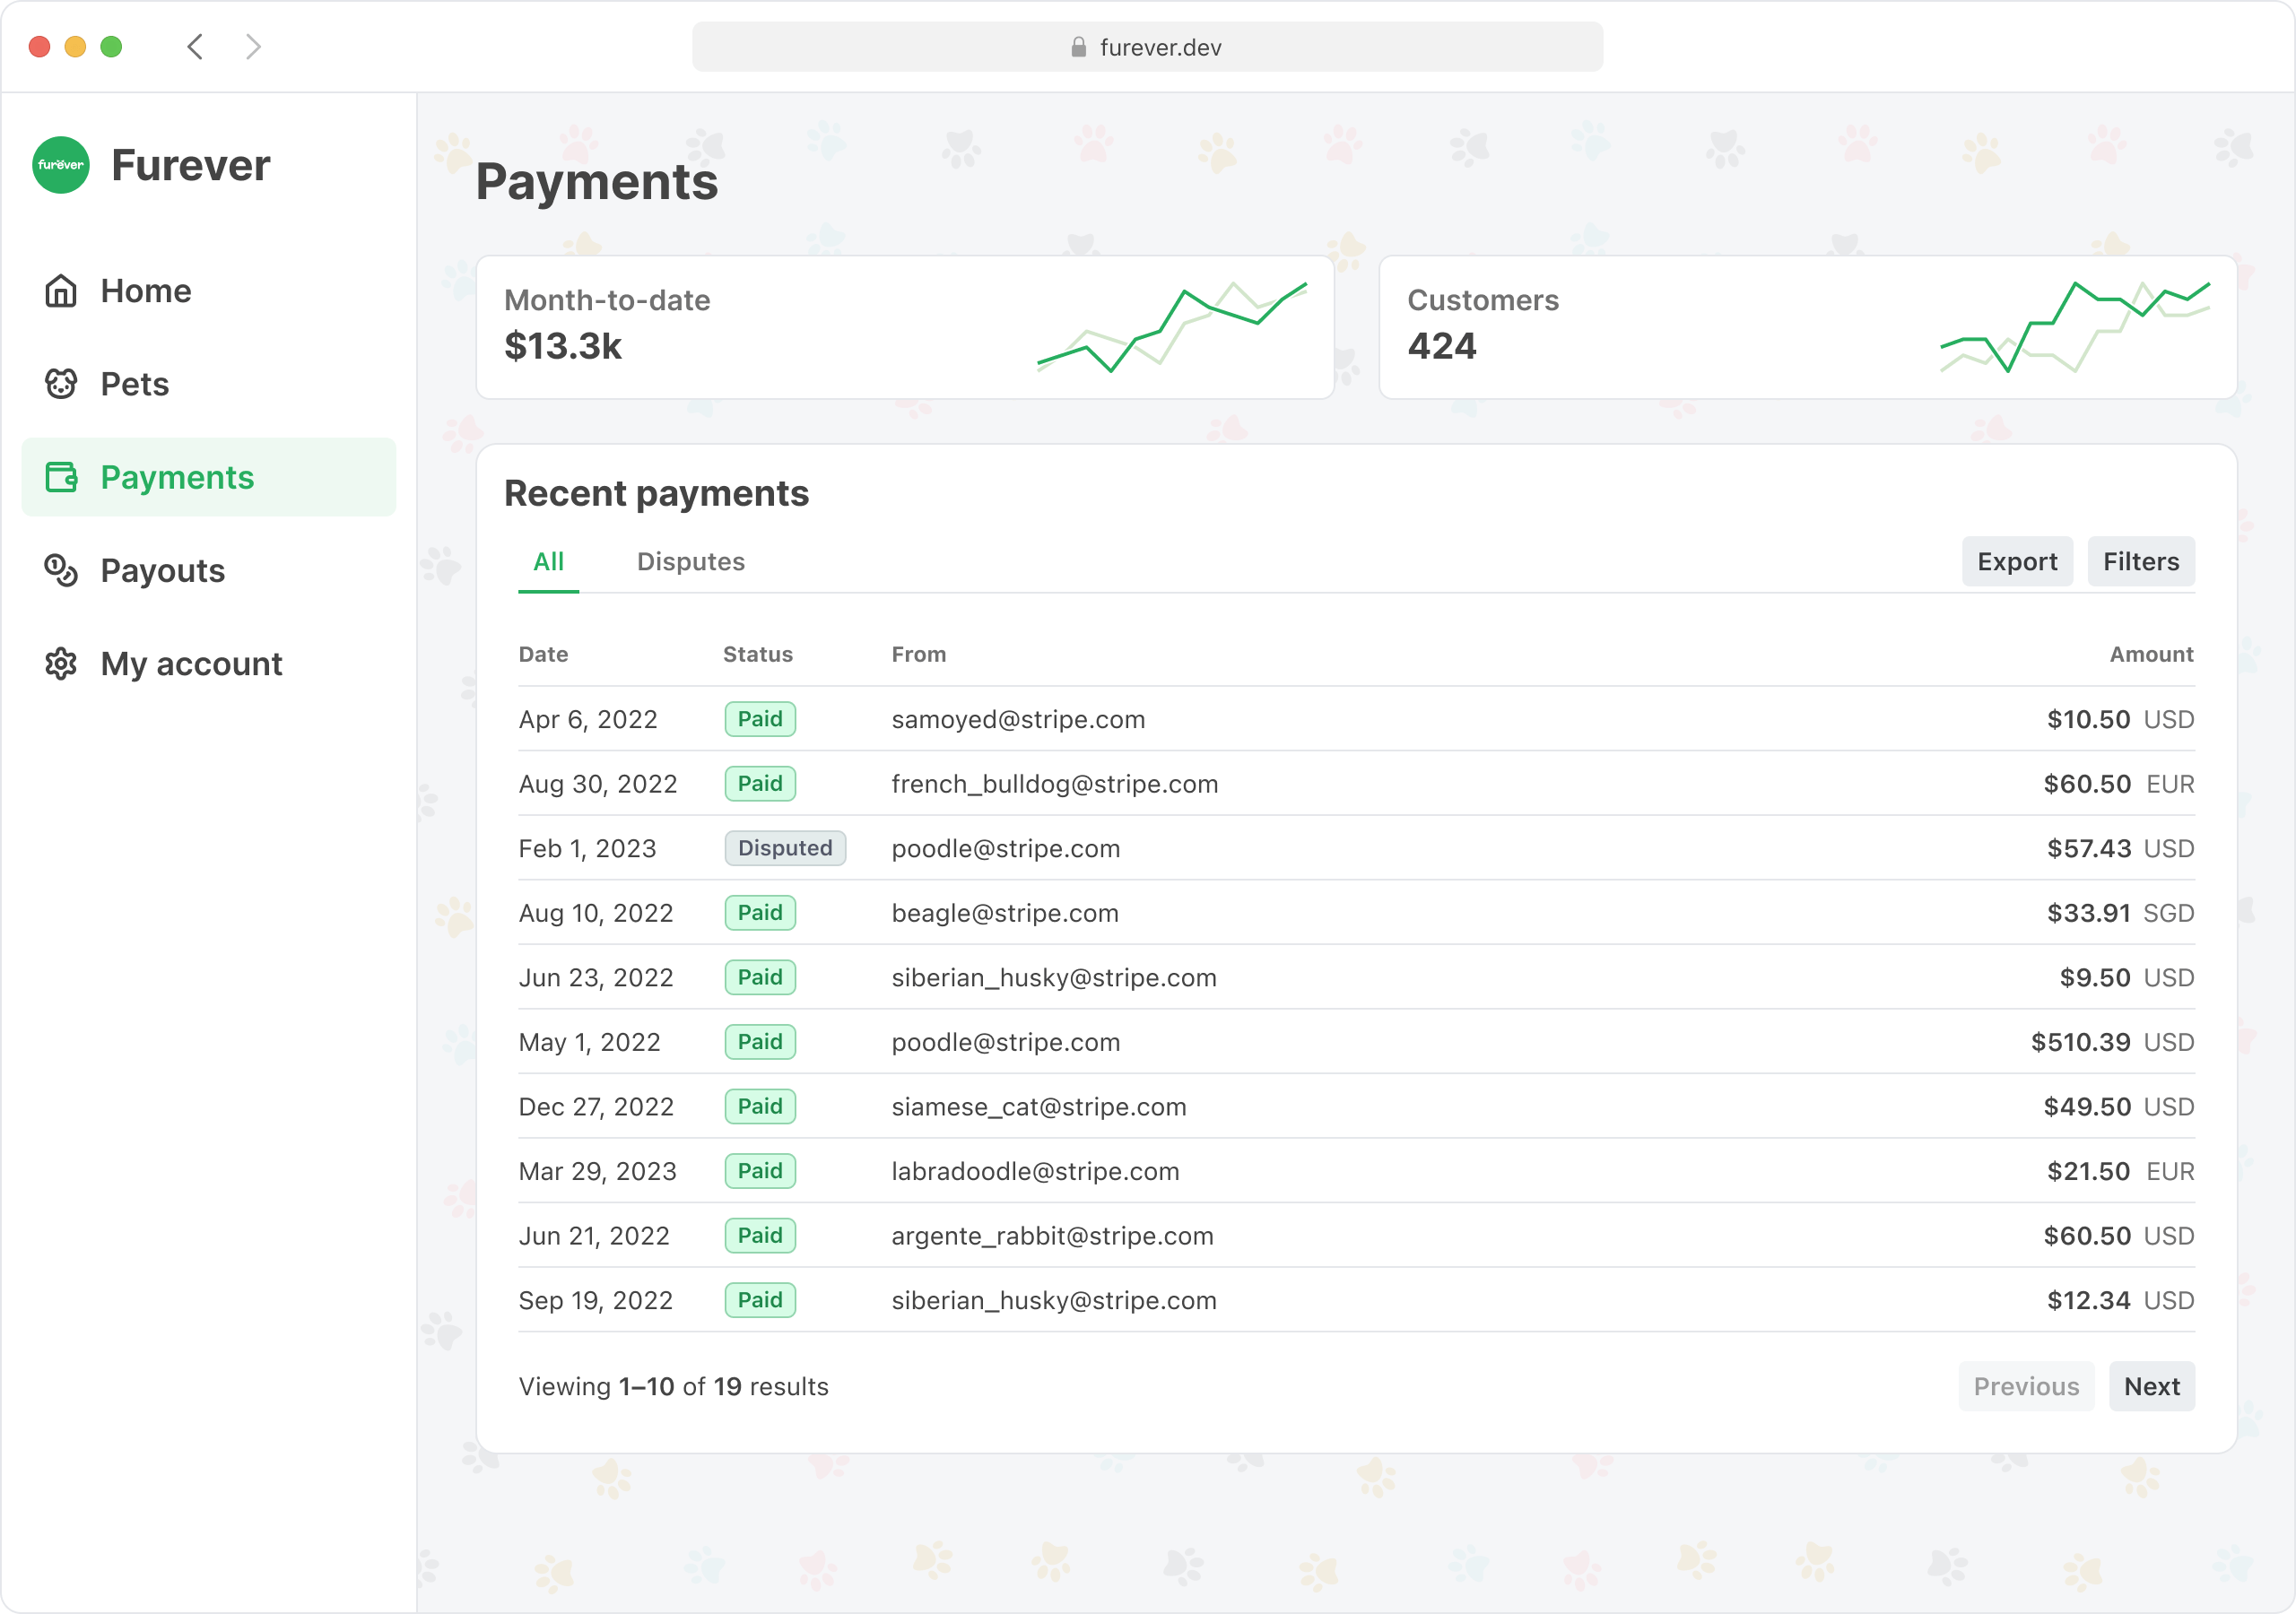Image resolution: width=2296 pixels, height=1614 pixels.
Task: Open My account via gear icon
Action: (x=61, y=663)
